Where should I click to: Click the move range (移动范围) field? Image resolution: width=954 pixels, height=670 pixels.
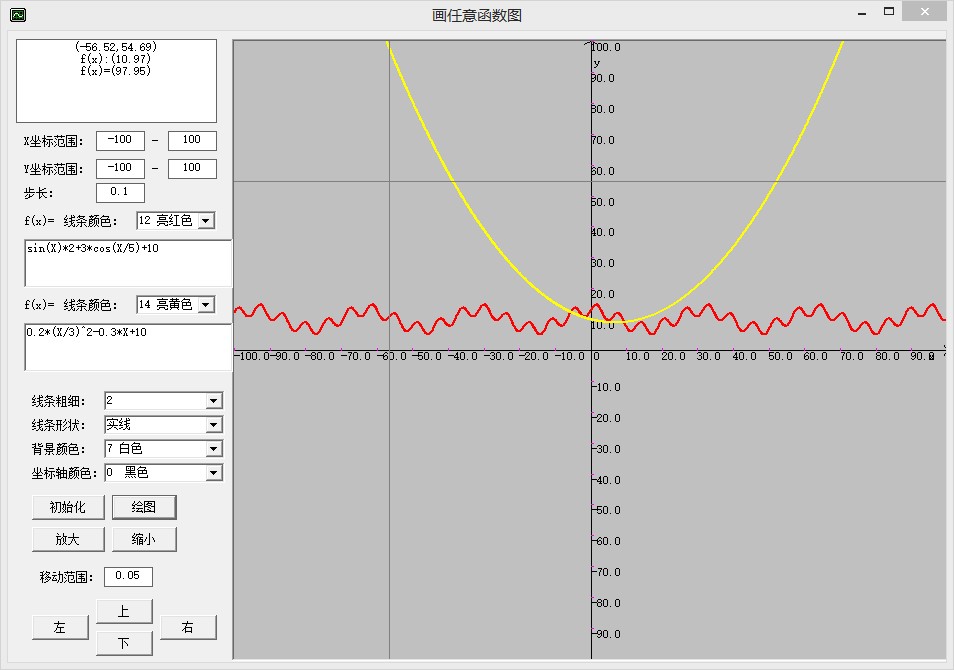(x=128, y=576)
